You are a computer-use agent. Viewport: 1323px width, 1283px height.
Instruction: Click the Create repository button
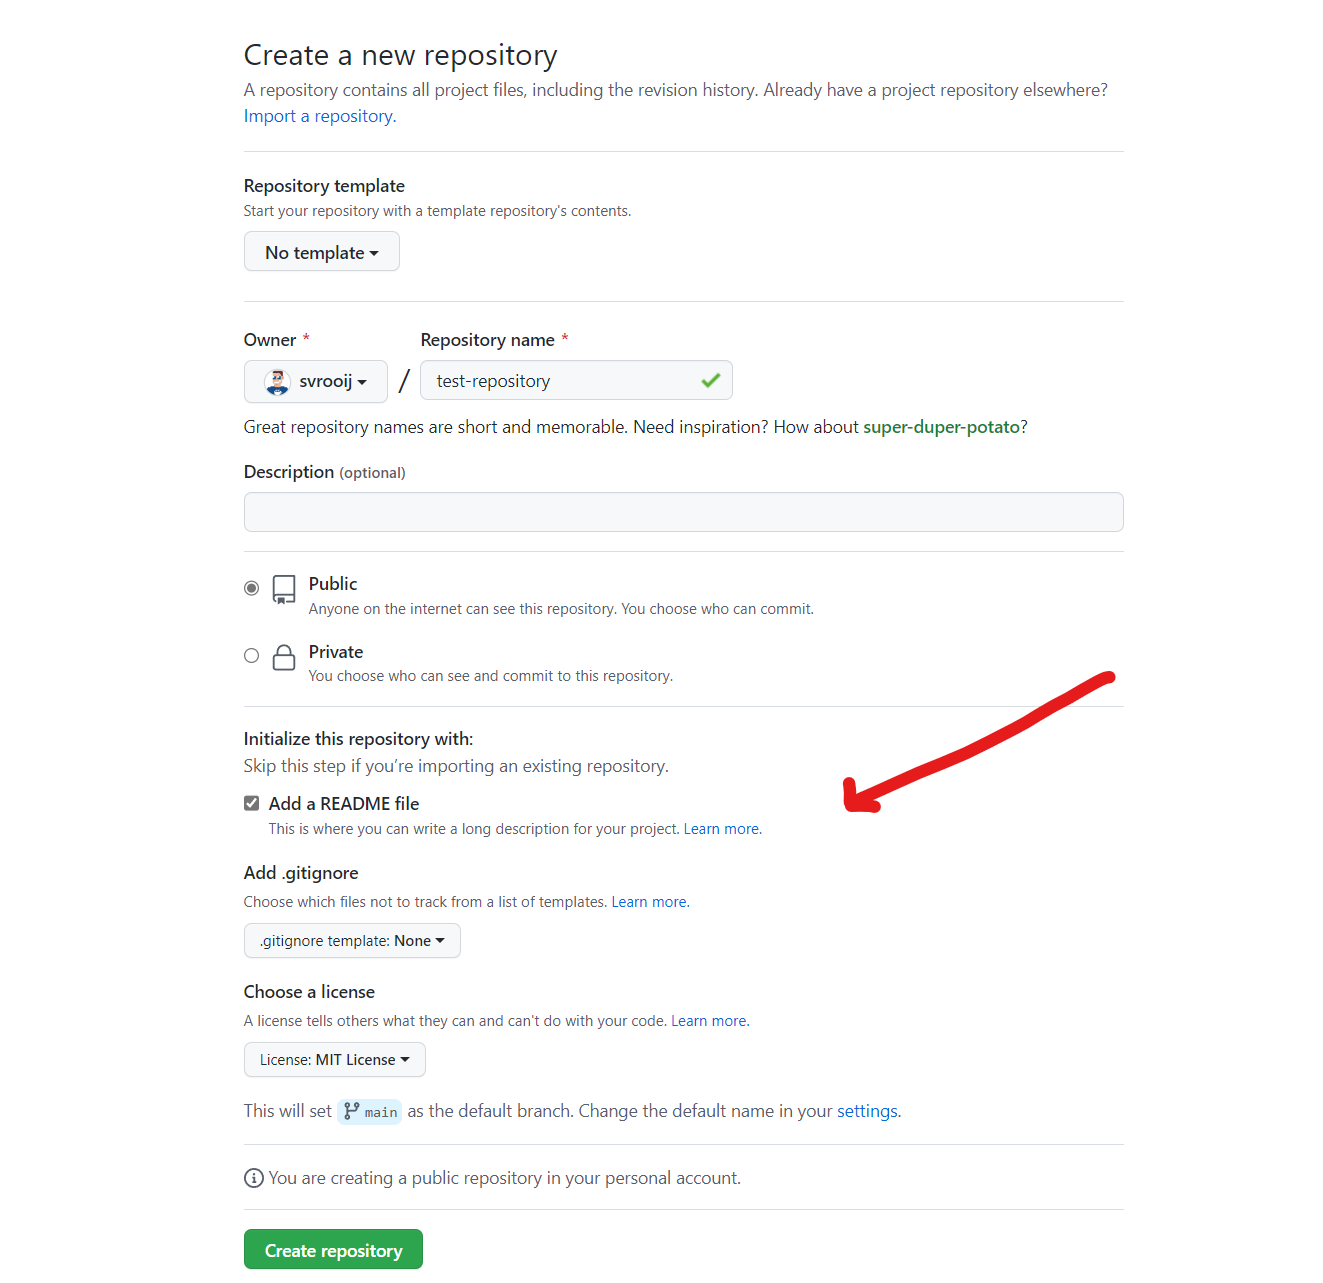point(333,1249)
